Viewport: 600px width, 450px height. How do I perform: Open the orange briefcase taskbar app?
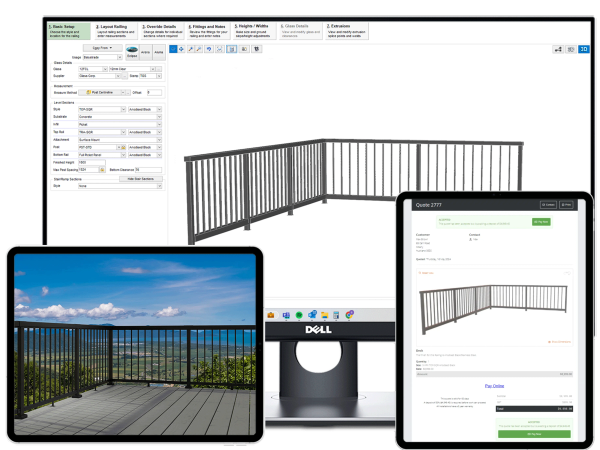click(271, 315)
